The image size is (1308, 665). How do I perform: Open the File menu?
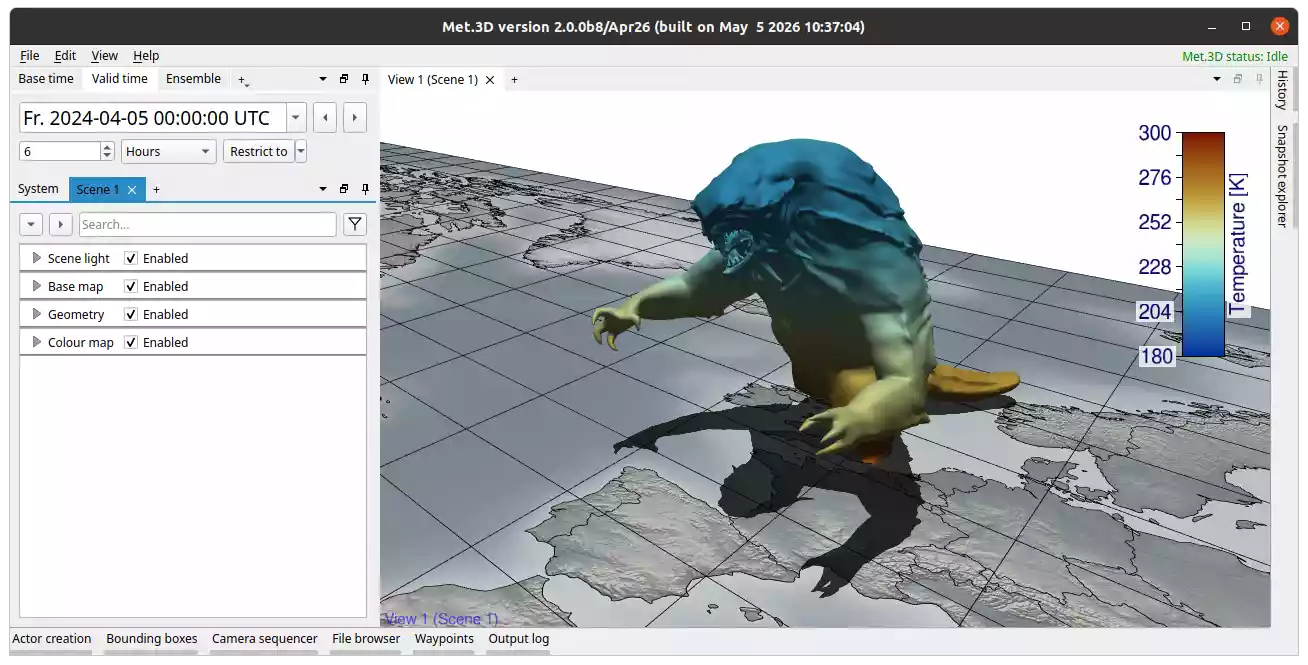pyautogui.click(x=29, y=56)
